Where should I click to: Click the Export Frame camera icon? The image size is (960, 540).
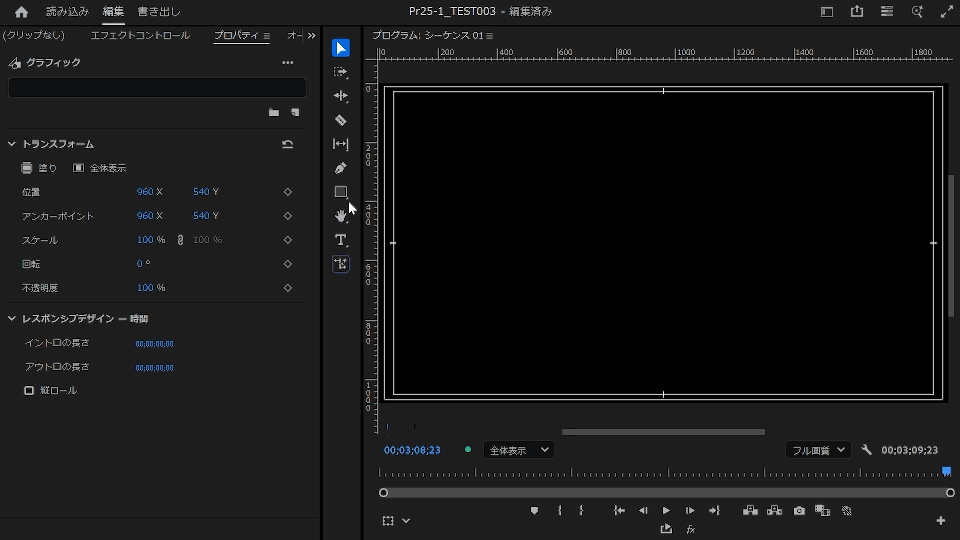pyautogui.click(x=799, y=511)
